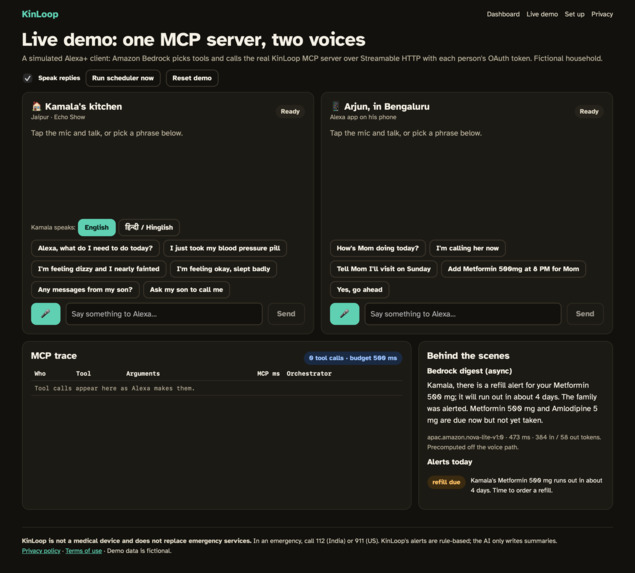Viewport: 635px width, 573px height.
Task: Open the Dashboard nav item
Action: pos(503,14)
